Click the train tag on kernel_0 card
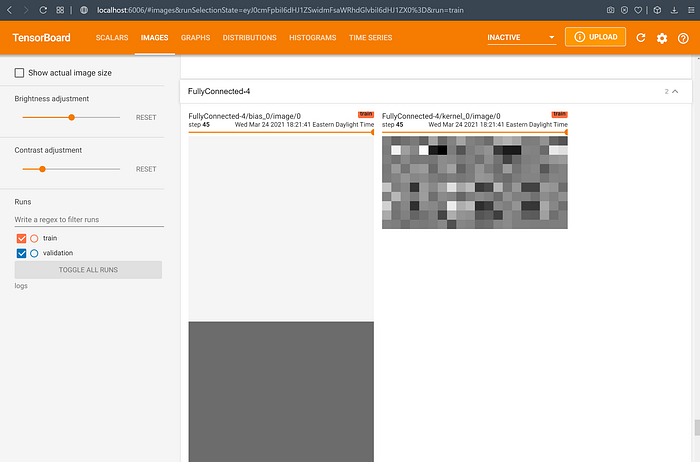The width and height of the screenshot is (700, 462). pos(559,114)
